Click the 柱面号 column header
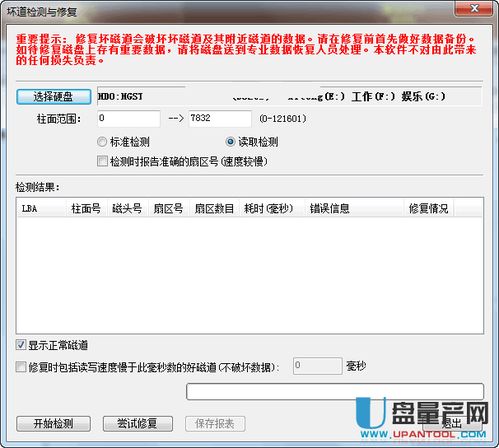This screenshot has height=448, width=499. tap(87, 209)
